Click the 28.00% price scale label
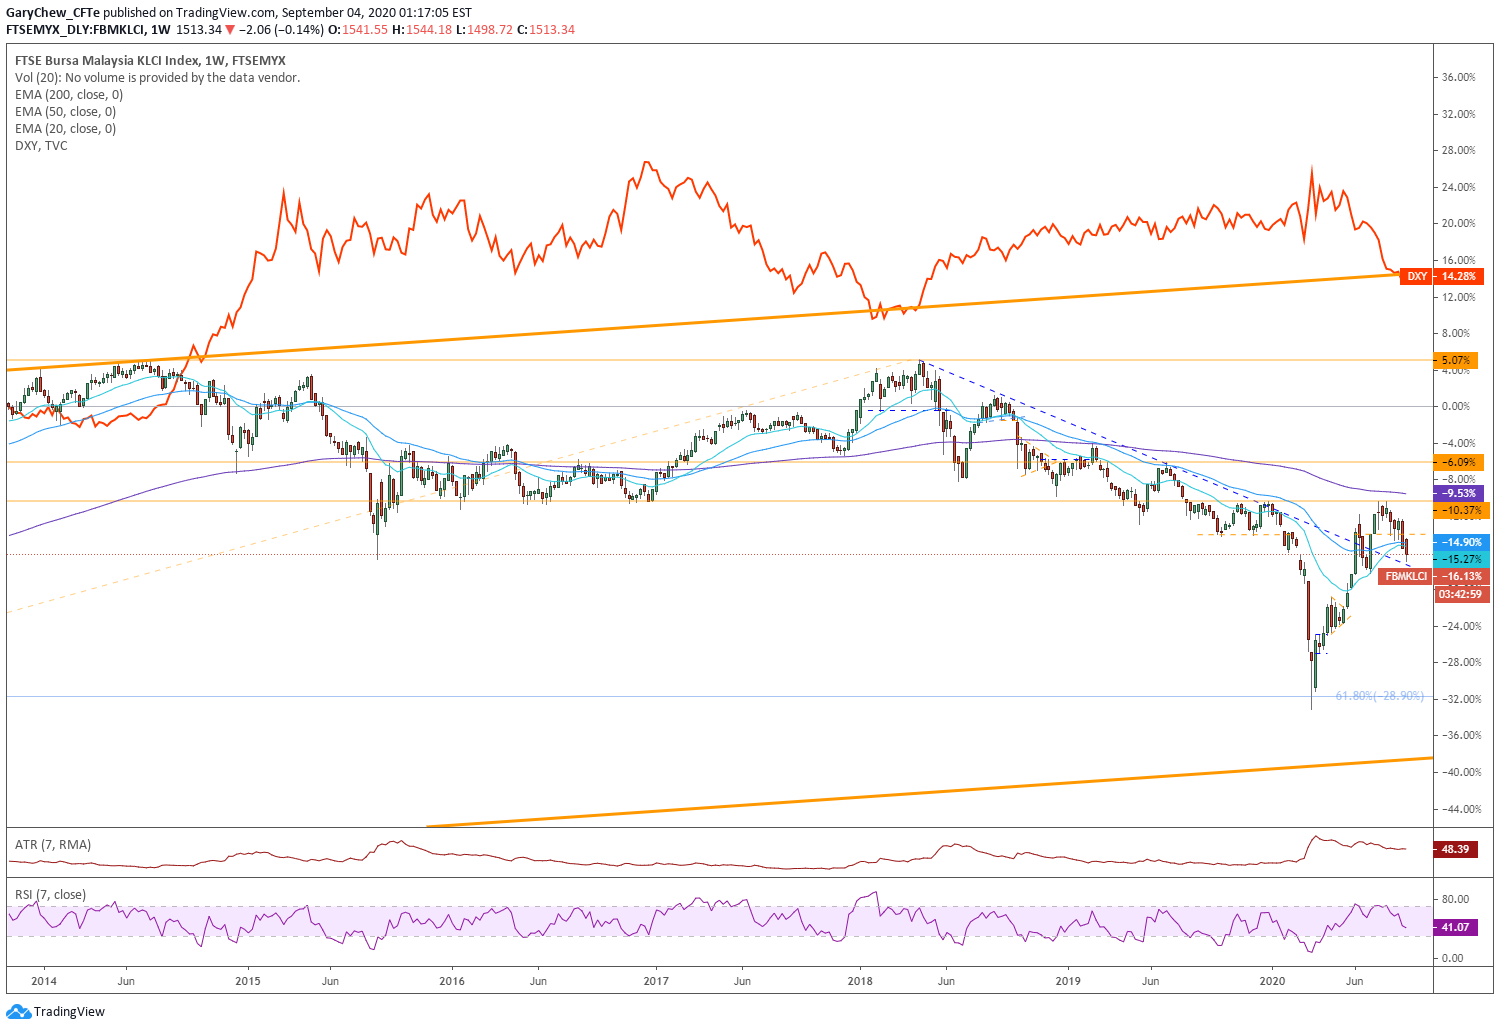 pos(1459,151)
